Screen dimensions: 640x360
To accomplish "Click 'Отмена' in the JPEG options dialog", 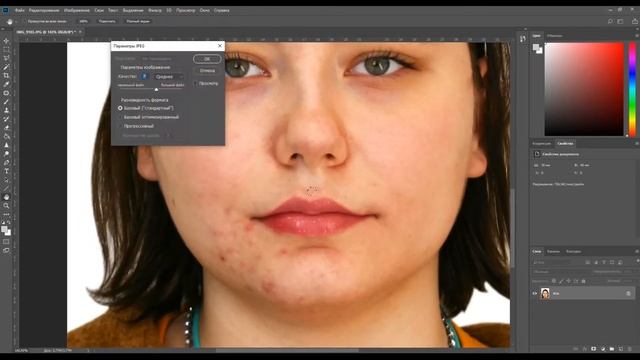I will (207, 71).
